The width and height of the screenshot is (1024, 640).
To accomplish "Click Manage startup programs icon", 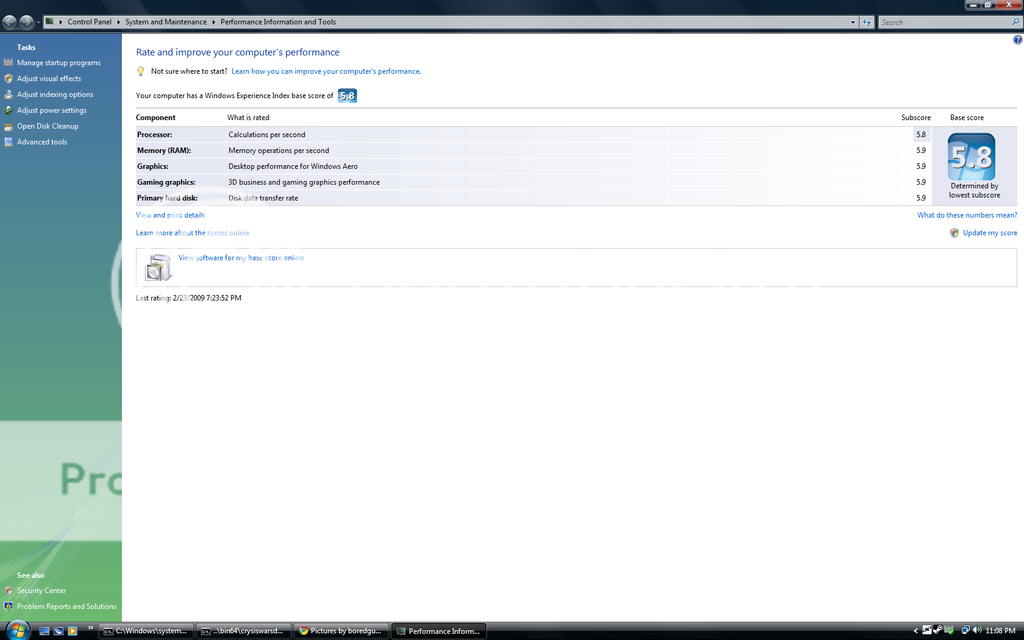I will pos(8,63).
